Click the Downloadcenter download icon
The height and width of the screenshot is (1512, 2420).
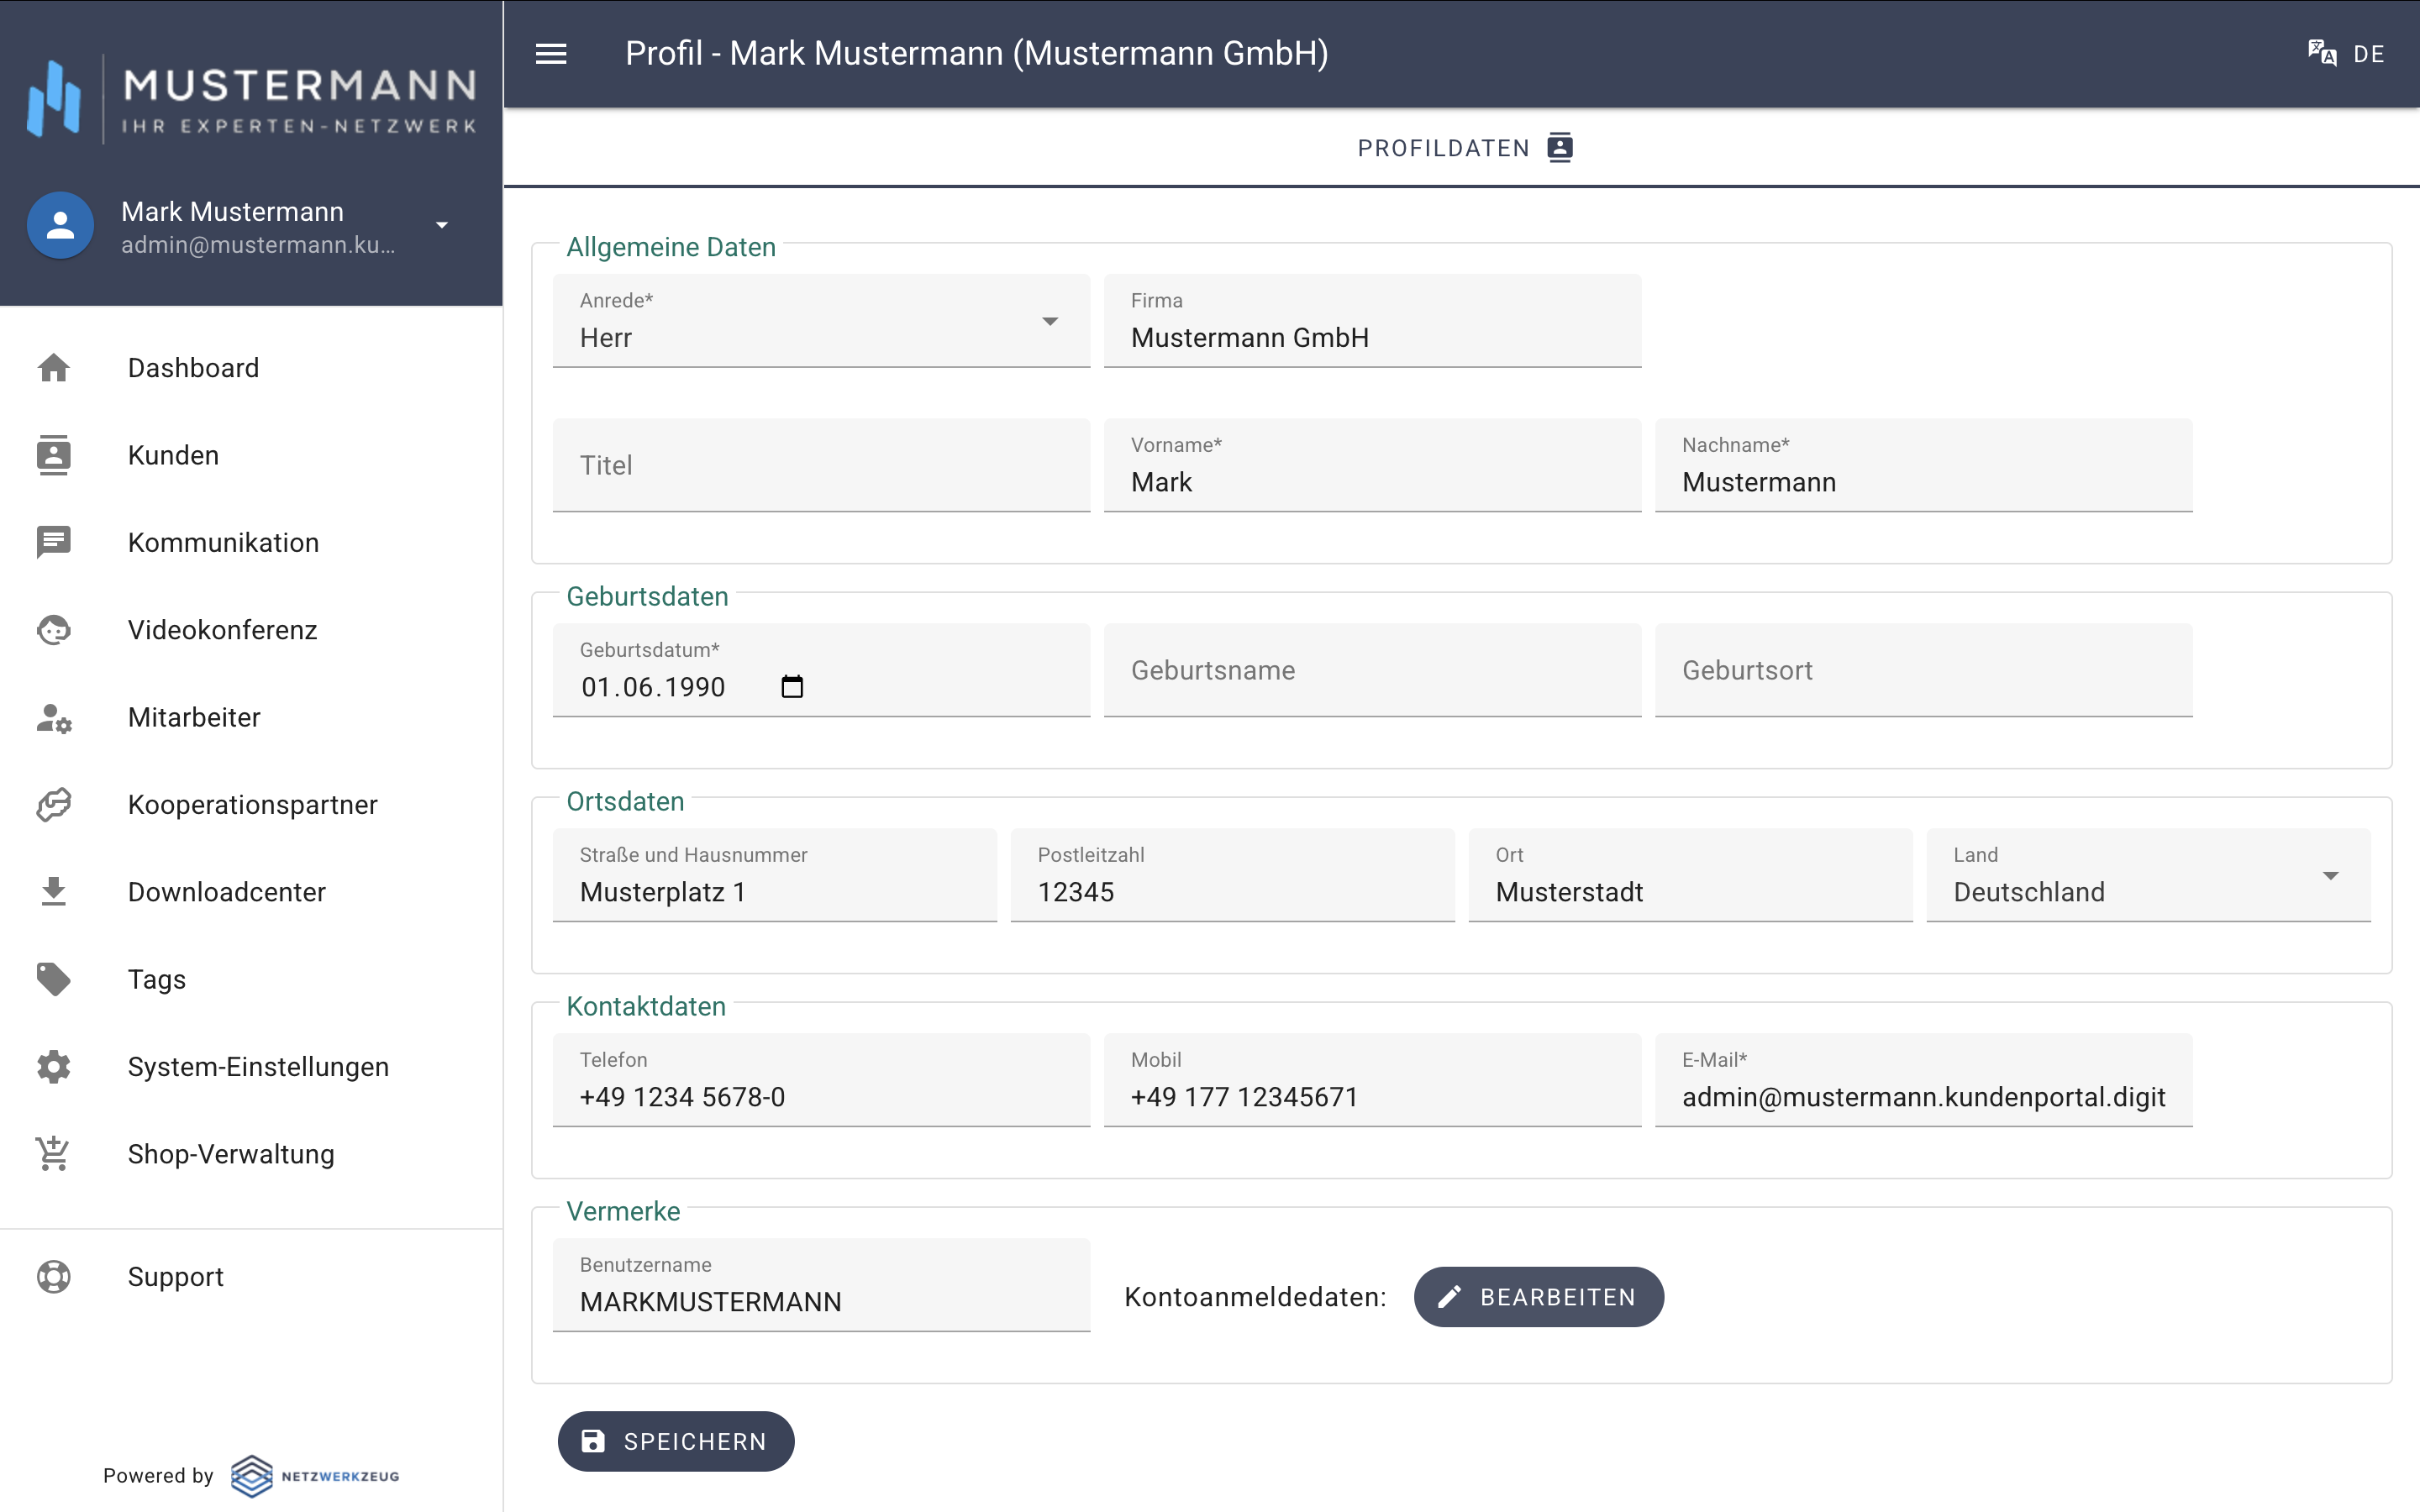pos(54,892)
